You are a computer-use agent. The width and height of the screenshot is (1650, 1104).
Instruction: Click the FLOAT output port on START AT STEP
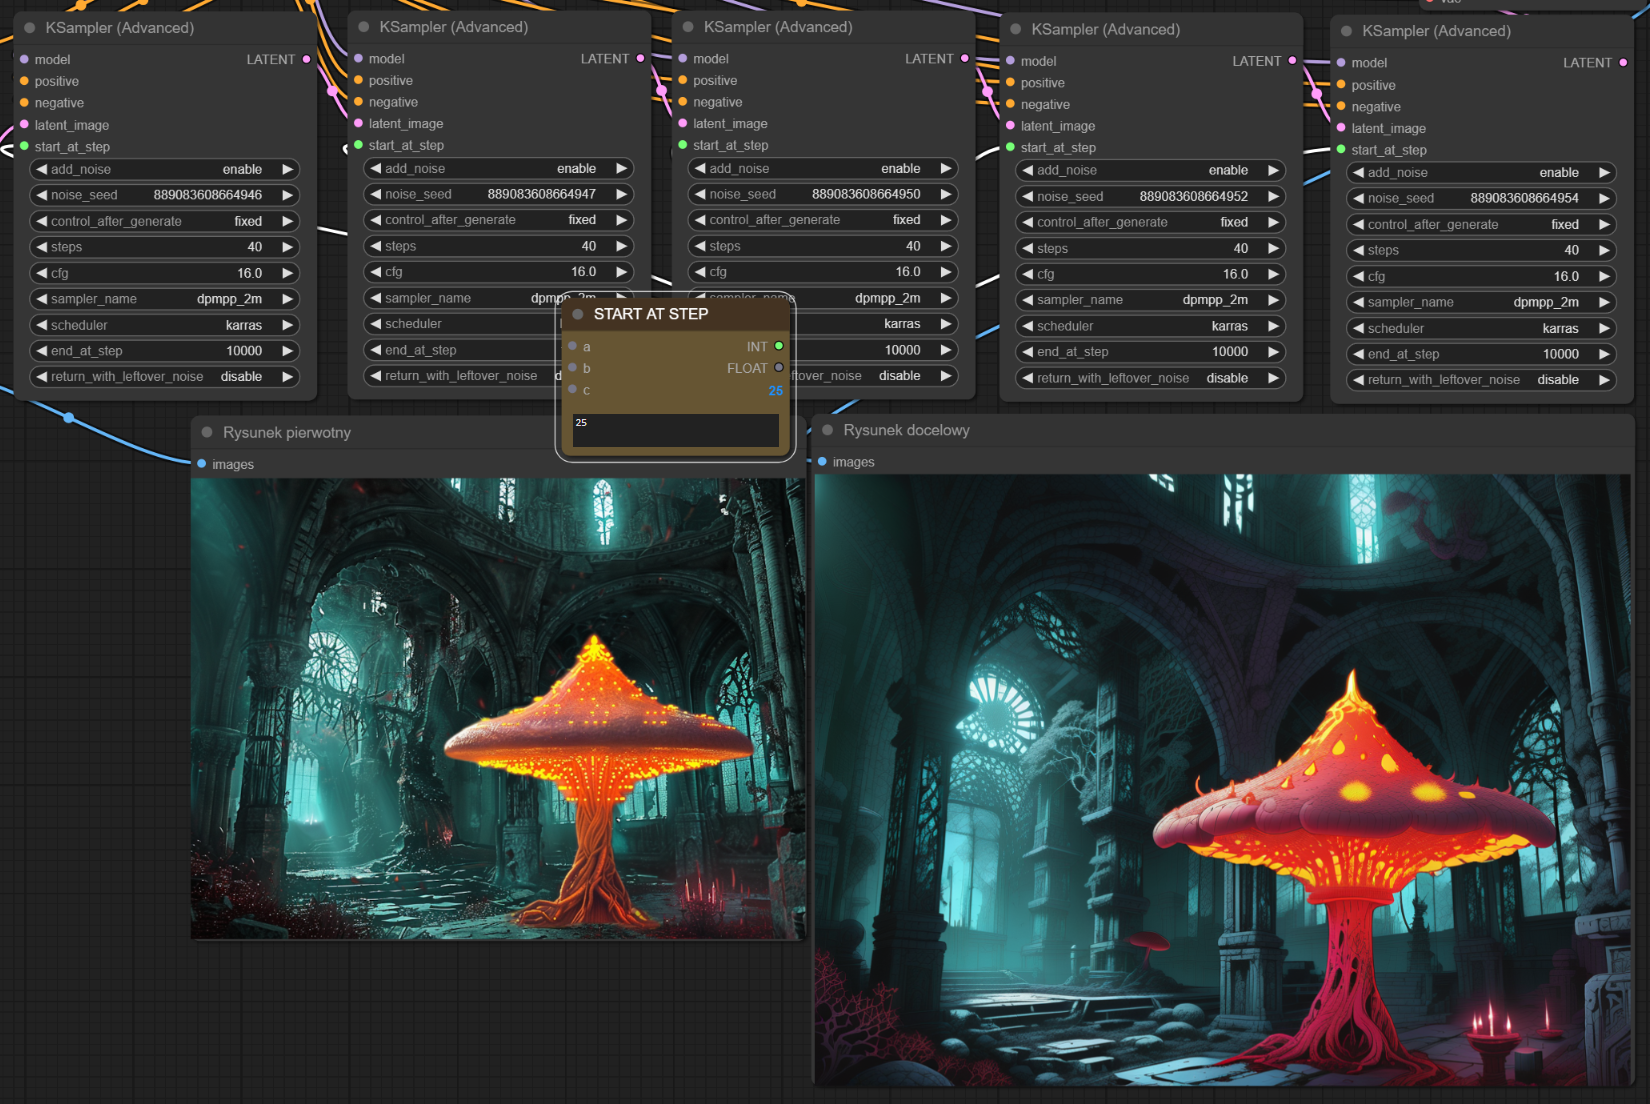point(779,368)
